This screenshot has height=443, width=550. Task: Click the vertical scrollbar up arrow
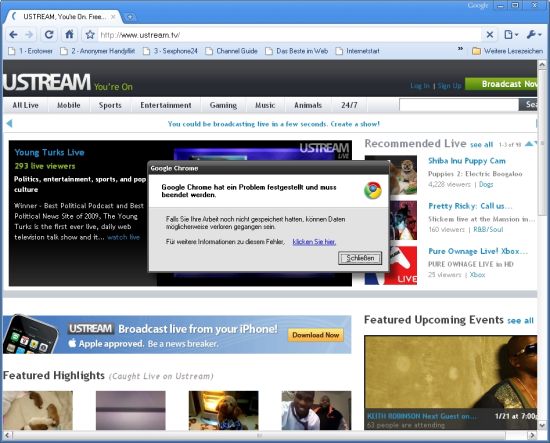(542, 64)
